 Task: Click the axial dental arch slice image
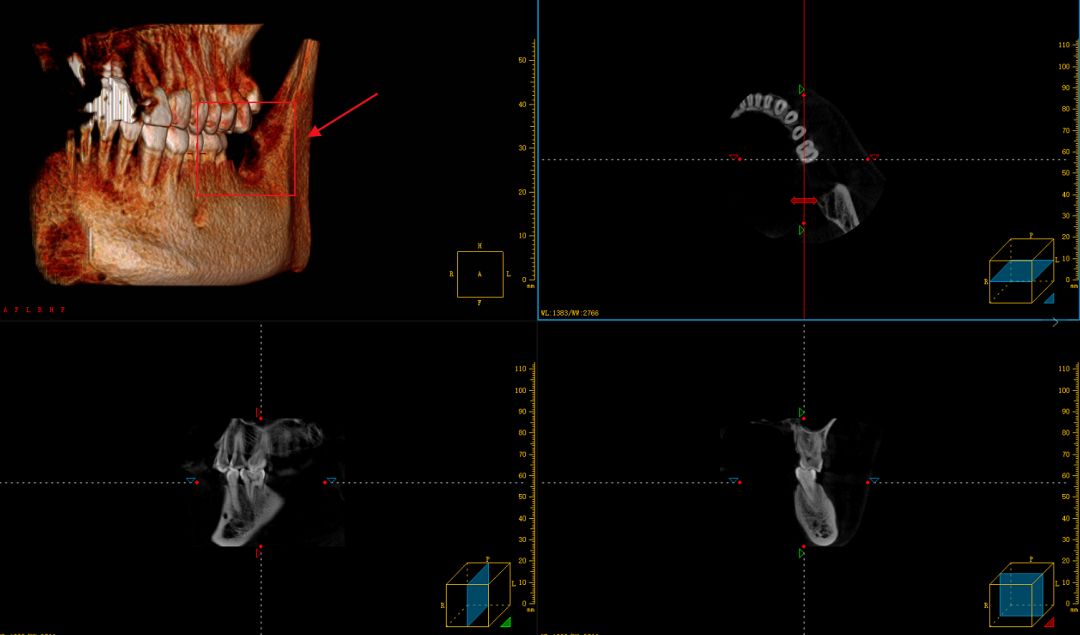[x=807, y=167]
